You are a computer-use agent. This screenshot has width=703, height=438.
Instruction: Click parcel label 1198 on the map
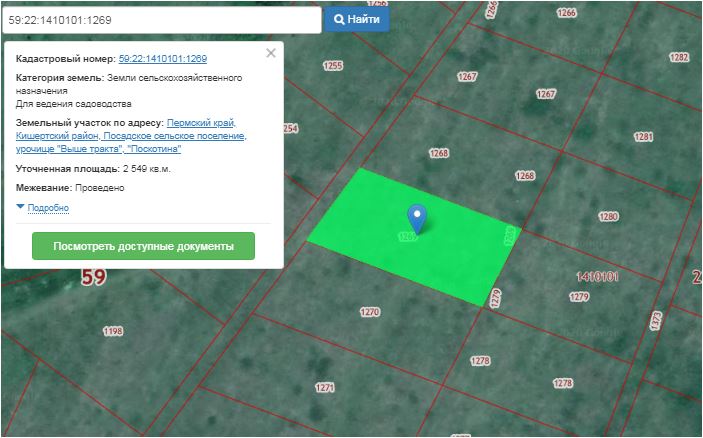[x=112, y=331]
